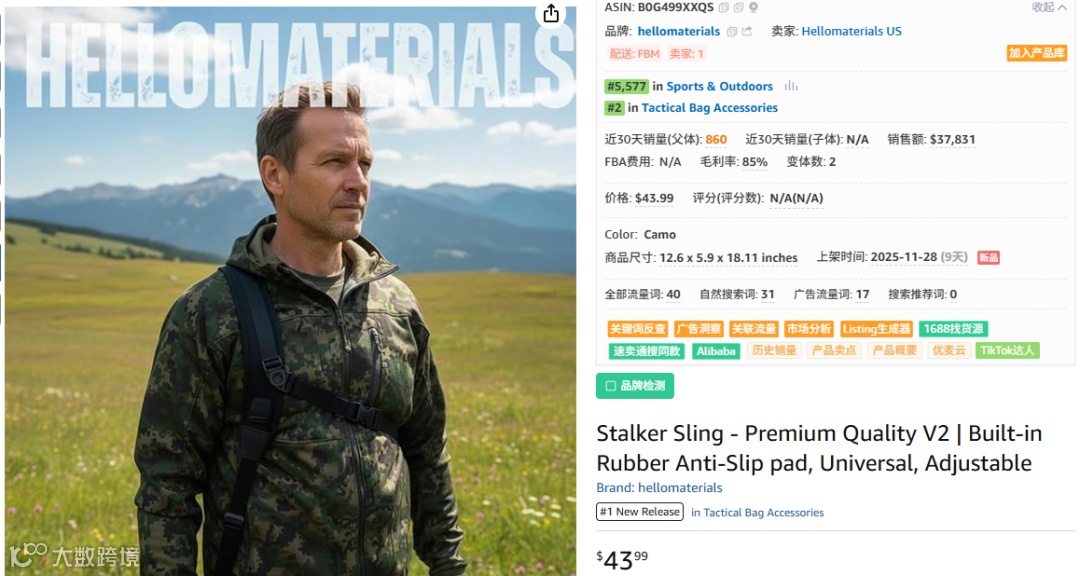Image resolution: width=1080 pixels, height=576 pixels.
Task: Open seller Hellomaterials US link
Action: [851, 31]
